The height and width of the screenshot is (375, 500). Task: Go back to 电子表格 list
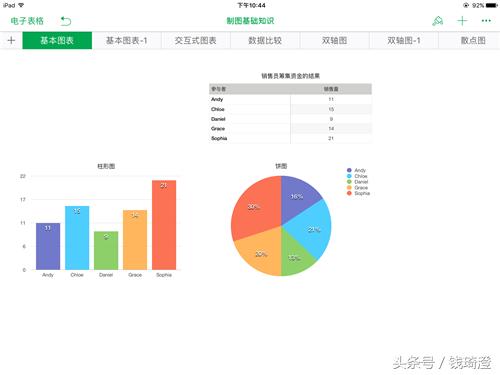(x=27, y=21)
